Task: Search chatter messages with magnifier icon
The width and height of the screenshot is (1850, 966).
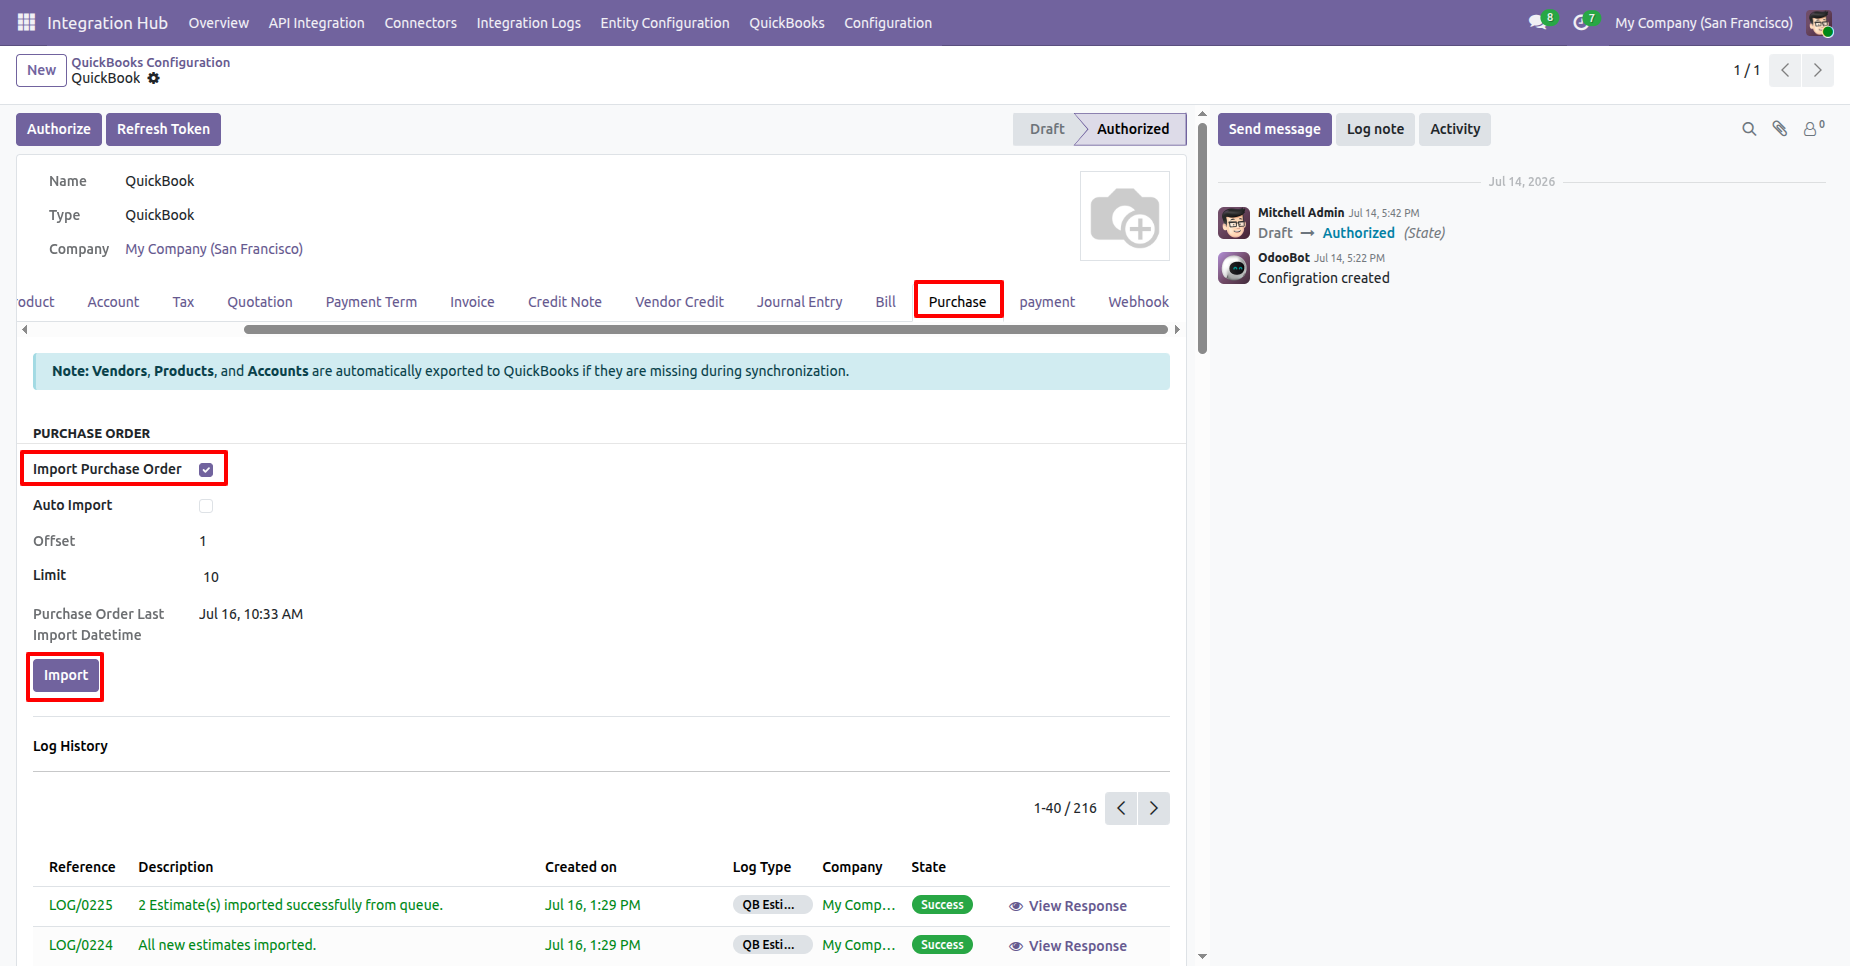Action: click(x=1749, y=129)
